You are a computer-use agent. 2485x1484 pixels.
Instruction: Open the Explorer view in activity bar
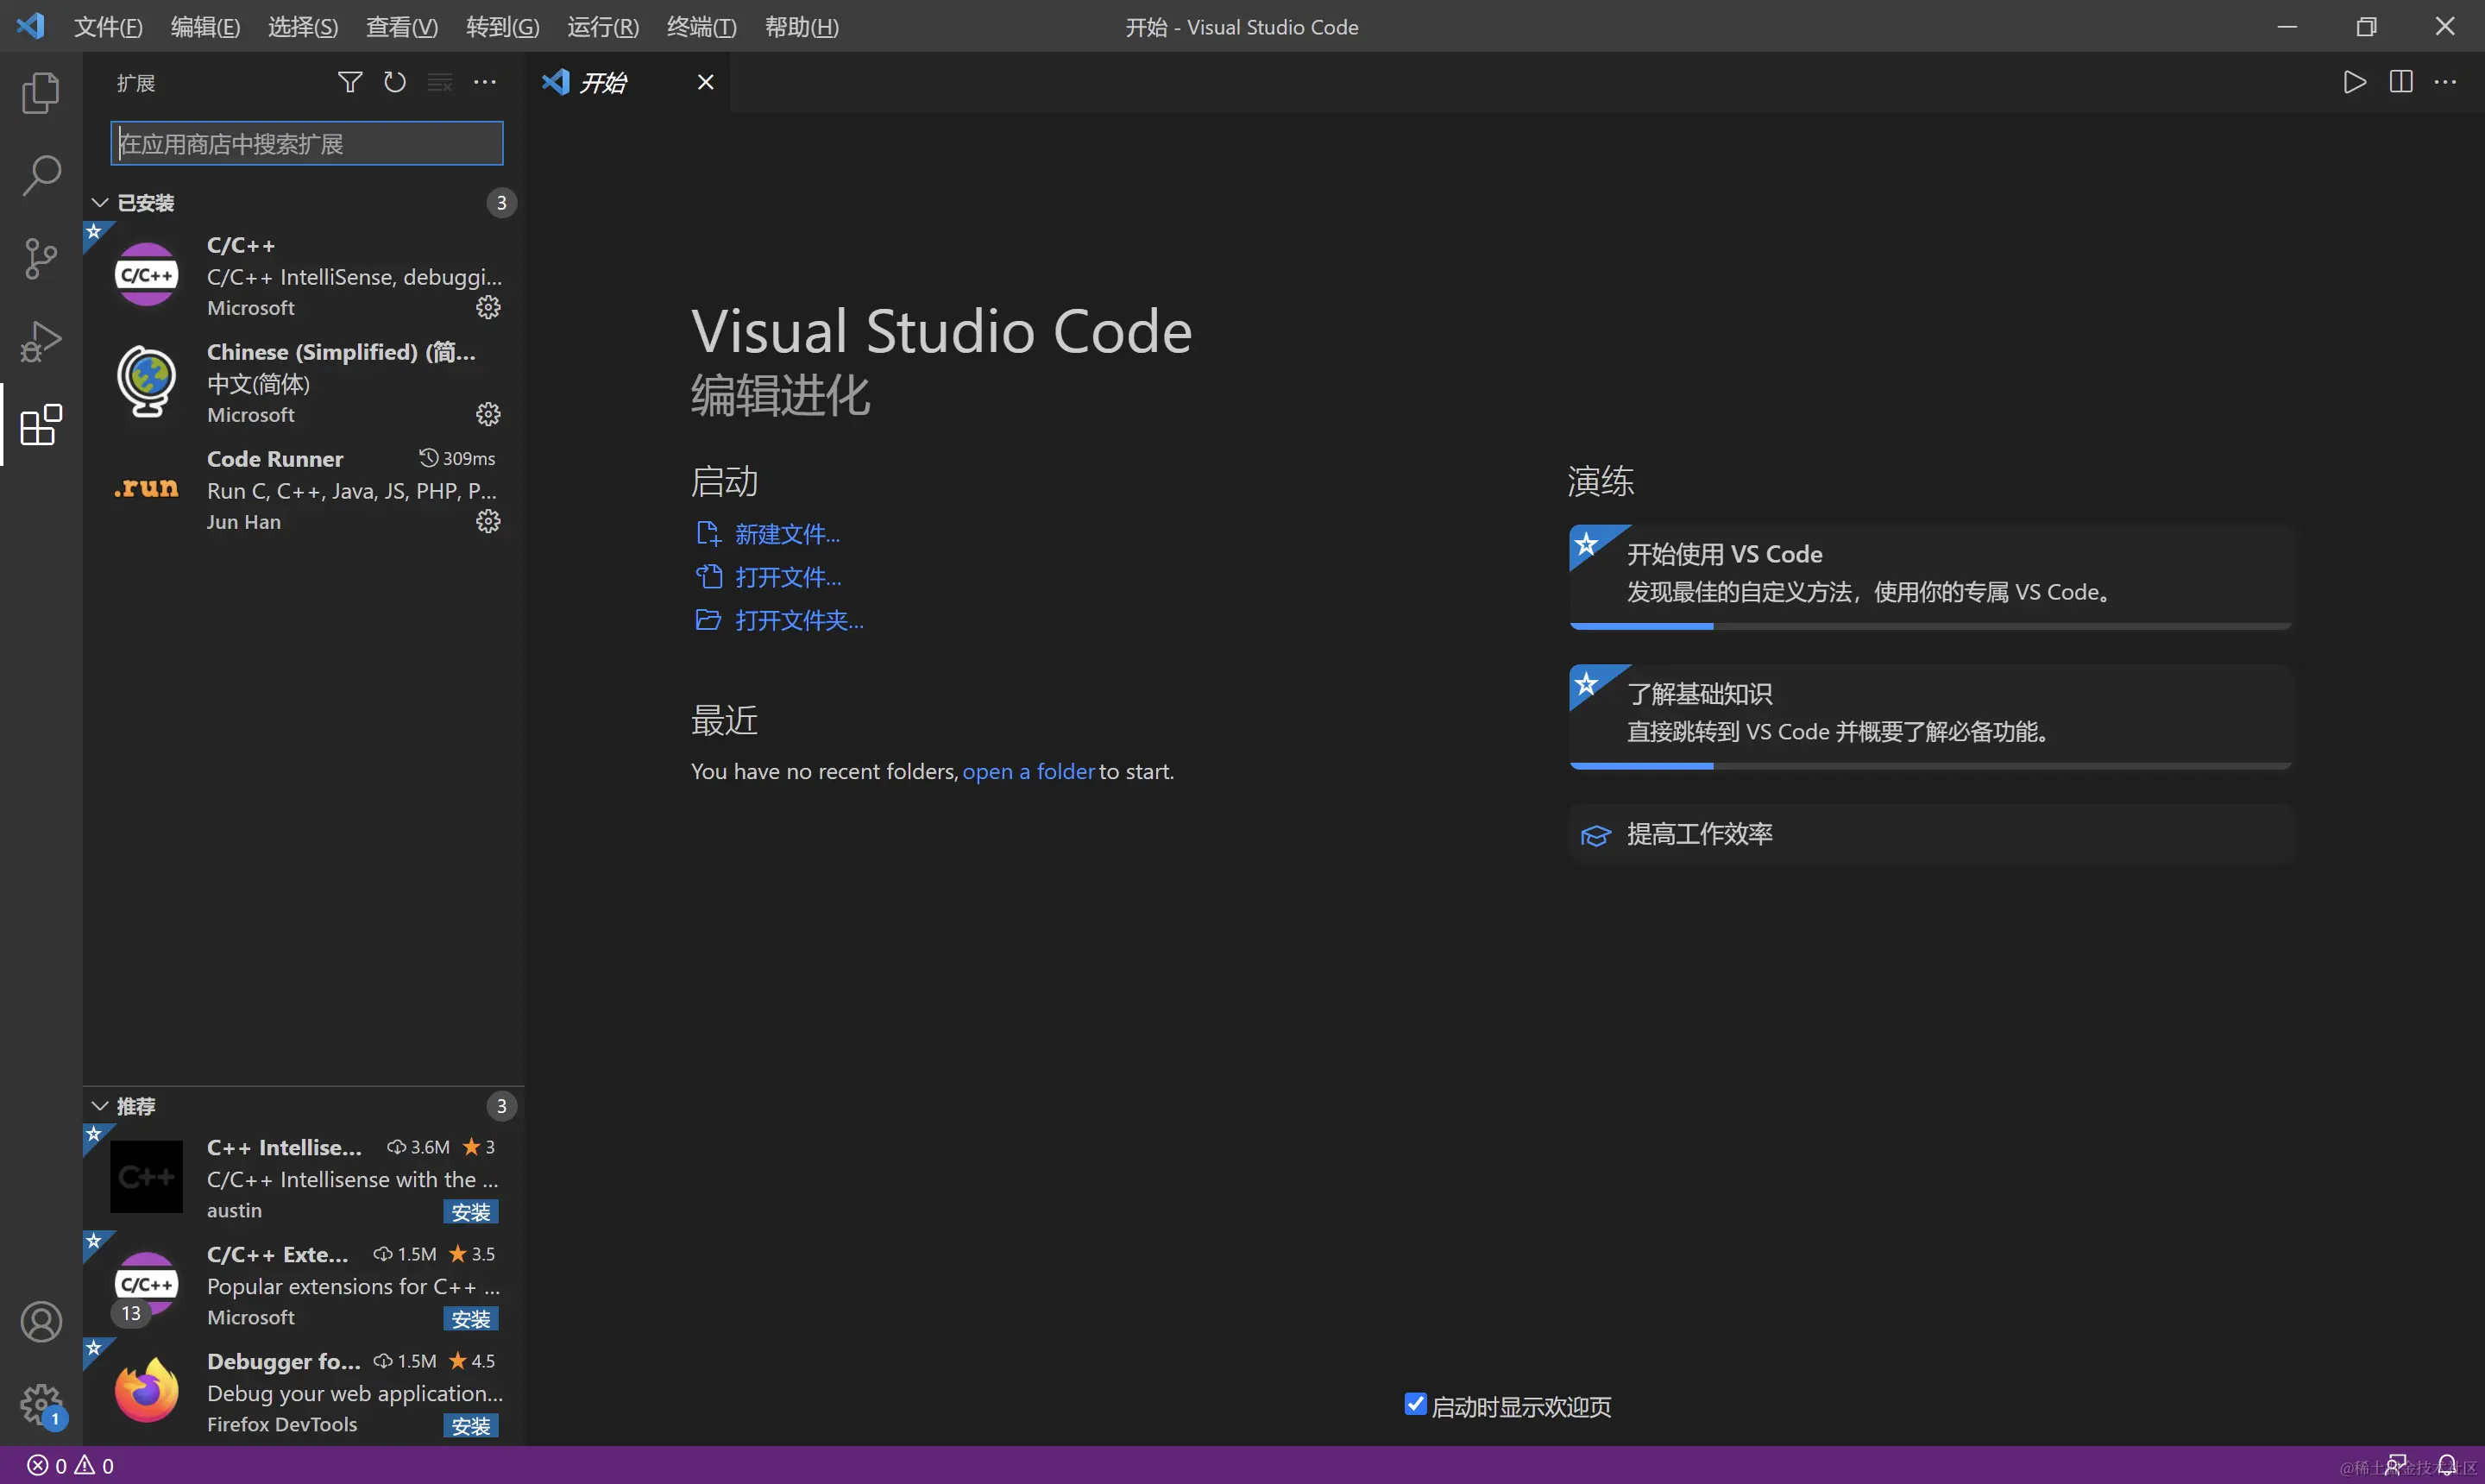click(40, 93)
